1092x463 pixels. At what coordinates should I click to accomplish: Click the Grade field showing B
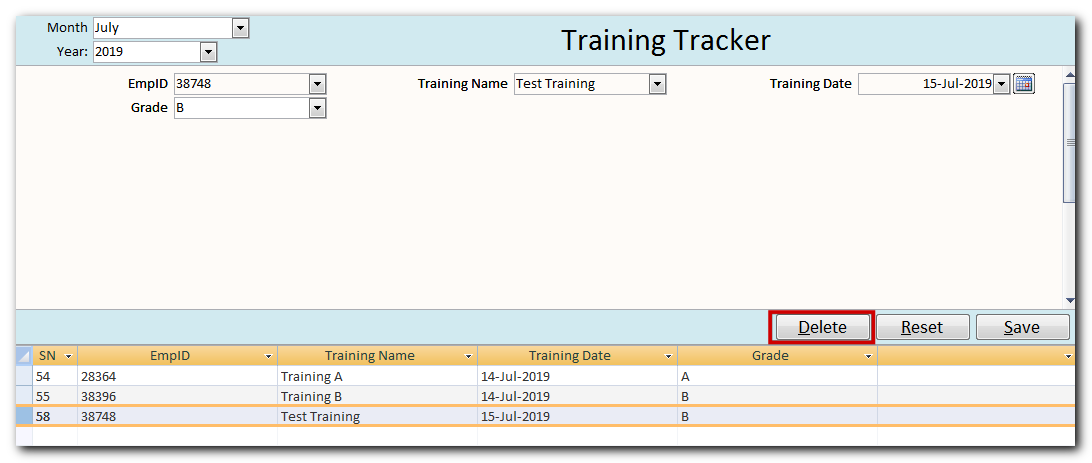242,108
